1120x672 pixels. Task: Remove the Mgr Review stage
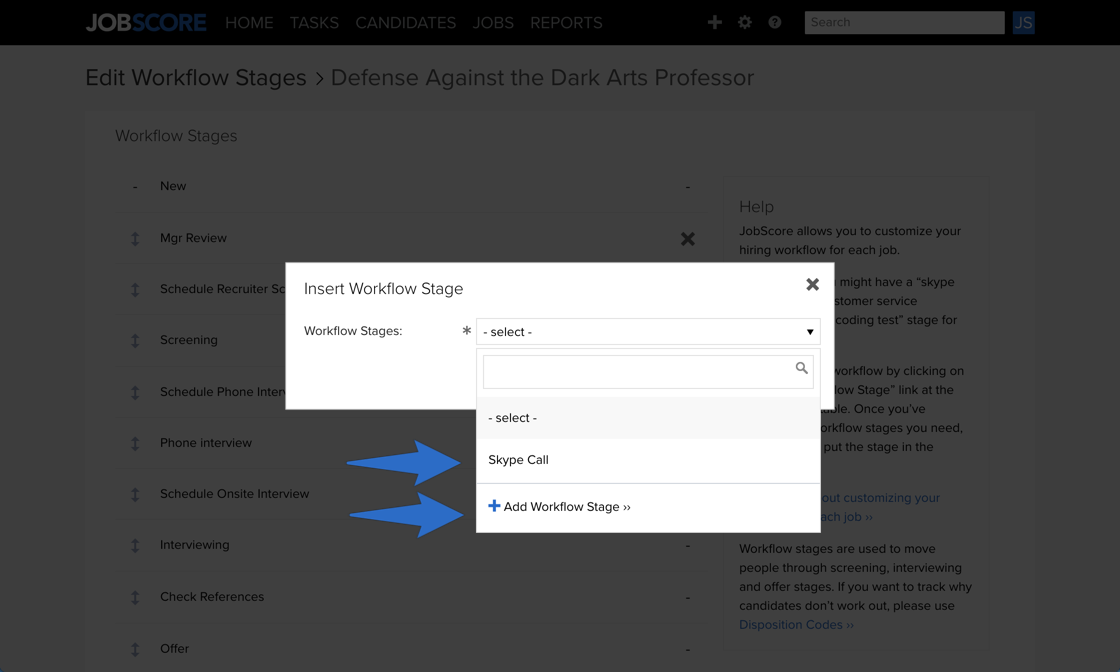click(687, 239)
